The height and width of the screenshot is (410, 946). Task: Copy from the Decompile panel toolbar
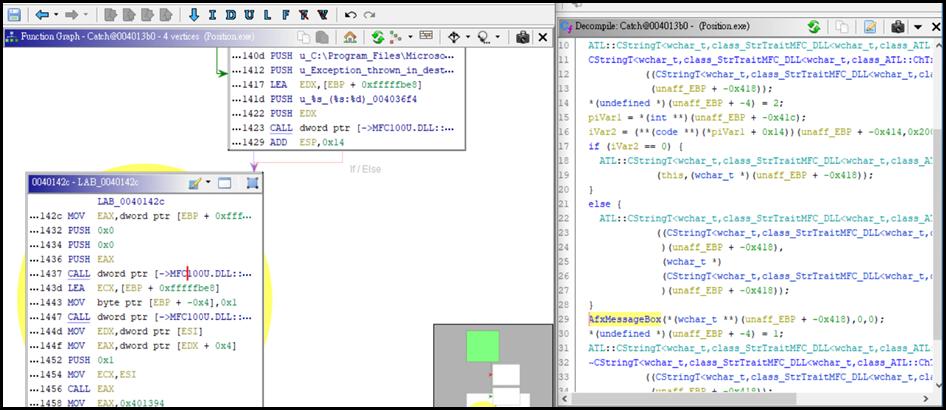842,27
